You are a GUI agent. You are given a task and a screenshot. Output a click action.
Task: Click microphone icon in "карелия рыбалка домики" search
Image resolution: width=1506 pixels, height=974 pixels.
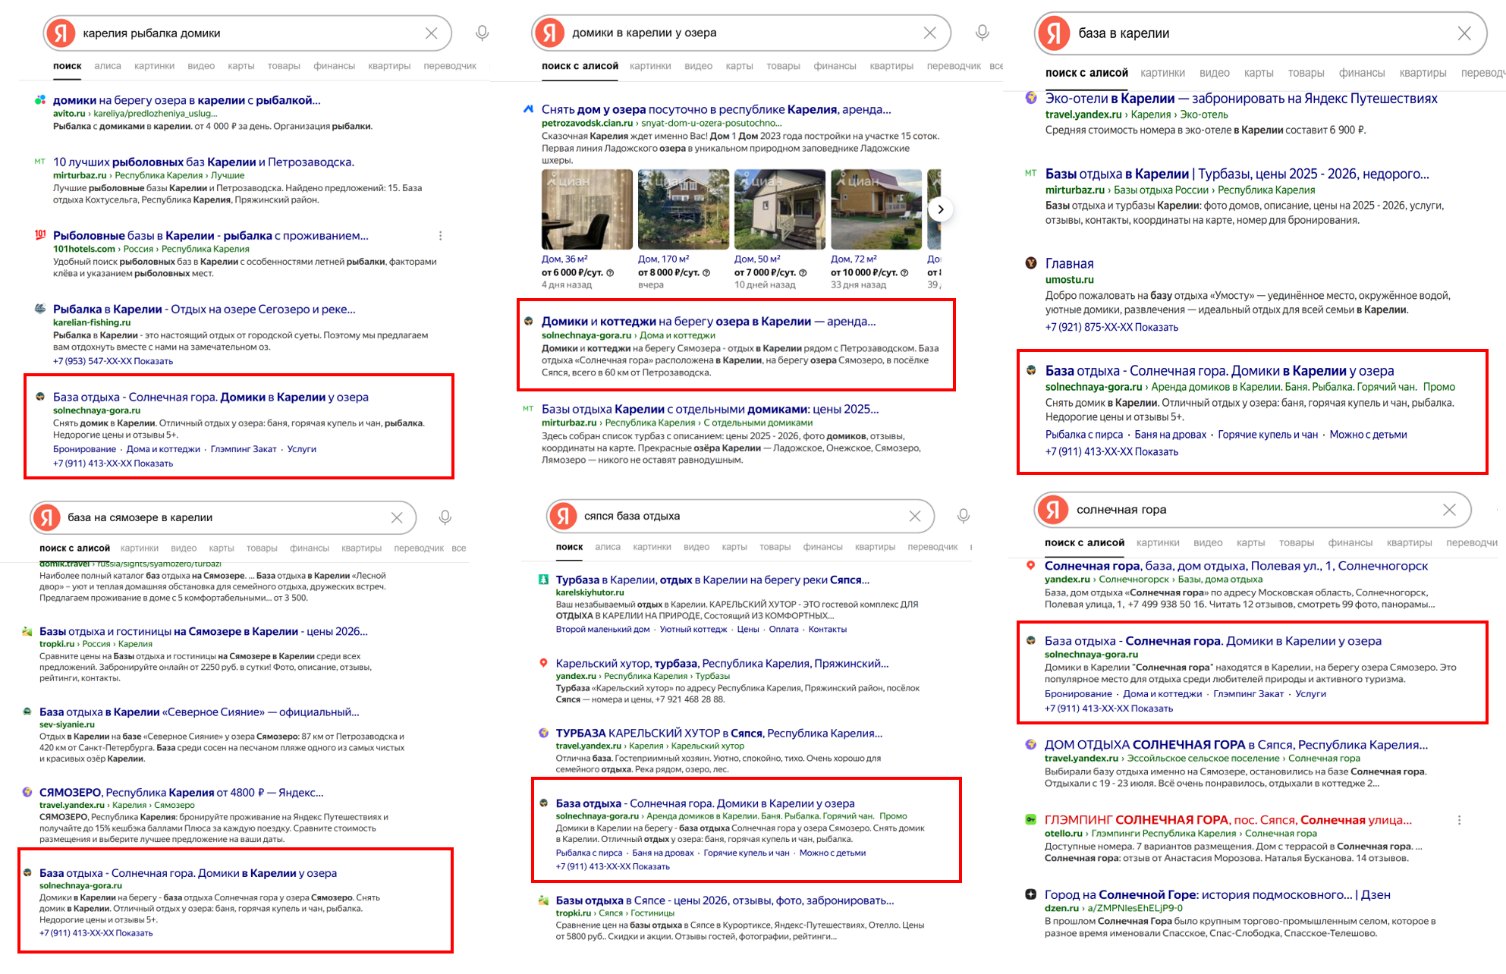[x=482, y=33]
